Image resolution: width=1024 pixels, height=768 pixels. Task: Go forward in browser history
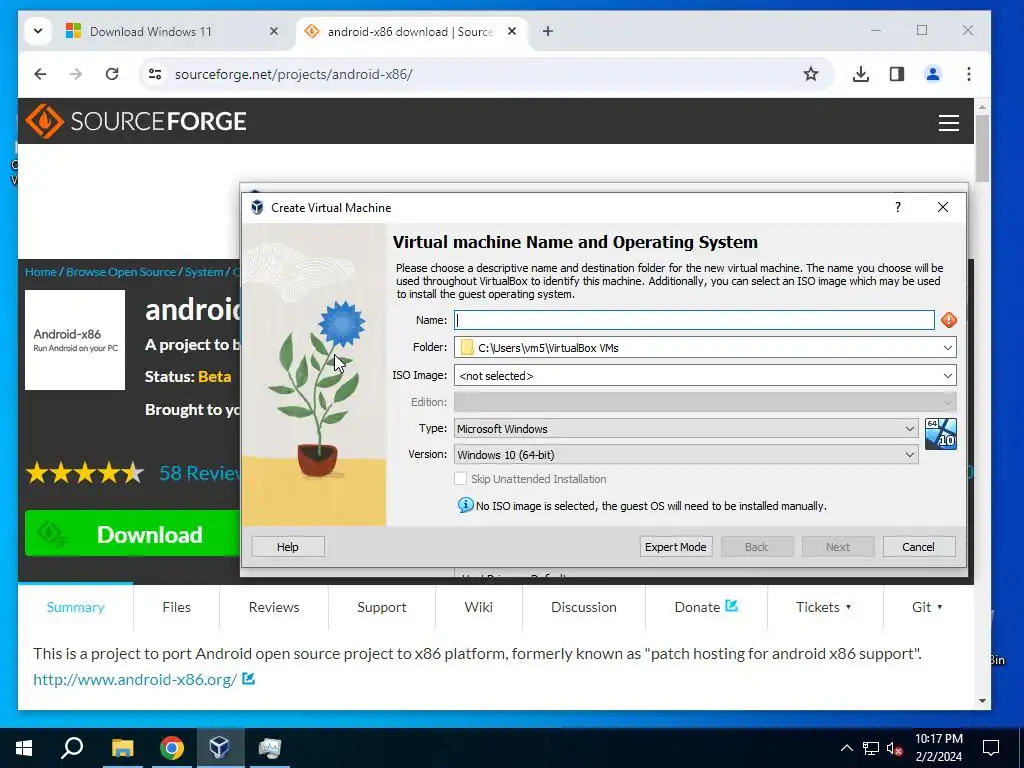pyautogui.click(x=76, y=74)
